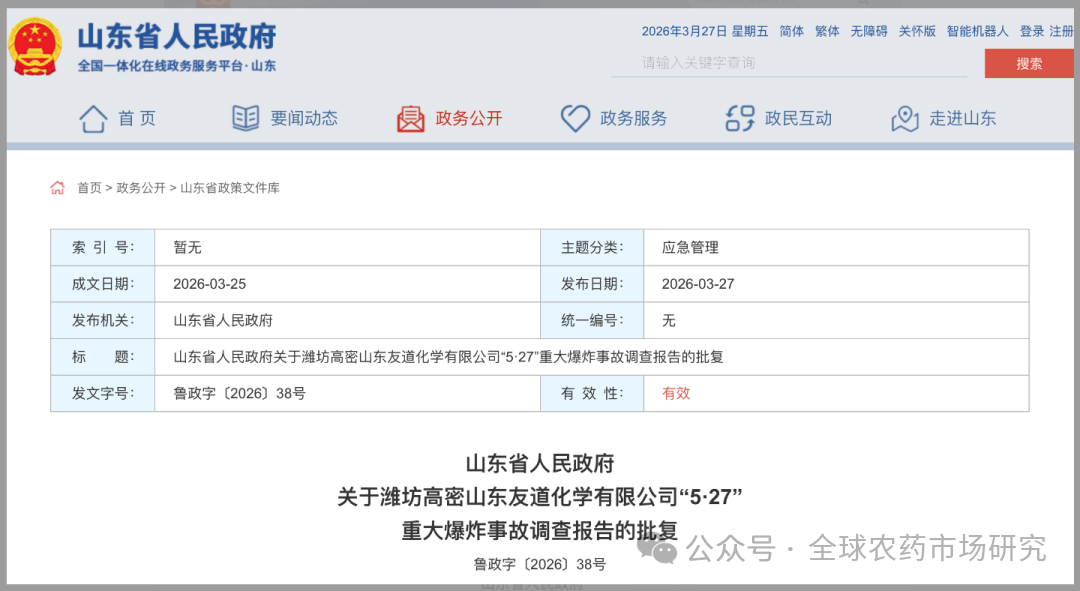
Task: Click the 政务公开 red document icon
Action: (x=410, y=117)
